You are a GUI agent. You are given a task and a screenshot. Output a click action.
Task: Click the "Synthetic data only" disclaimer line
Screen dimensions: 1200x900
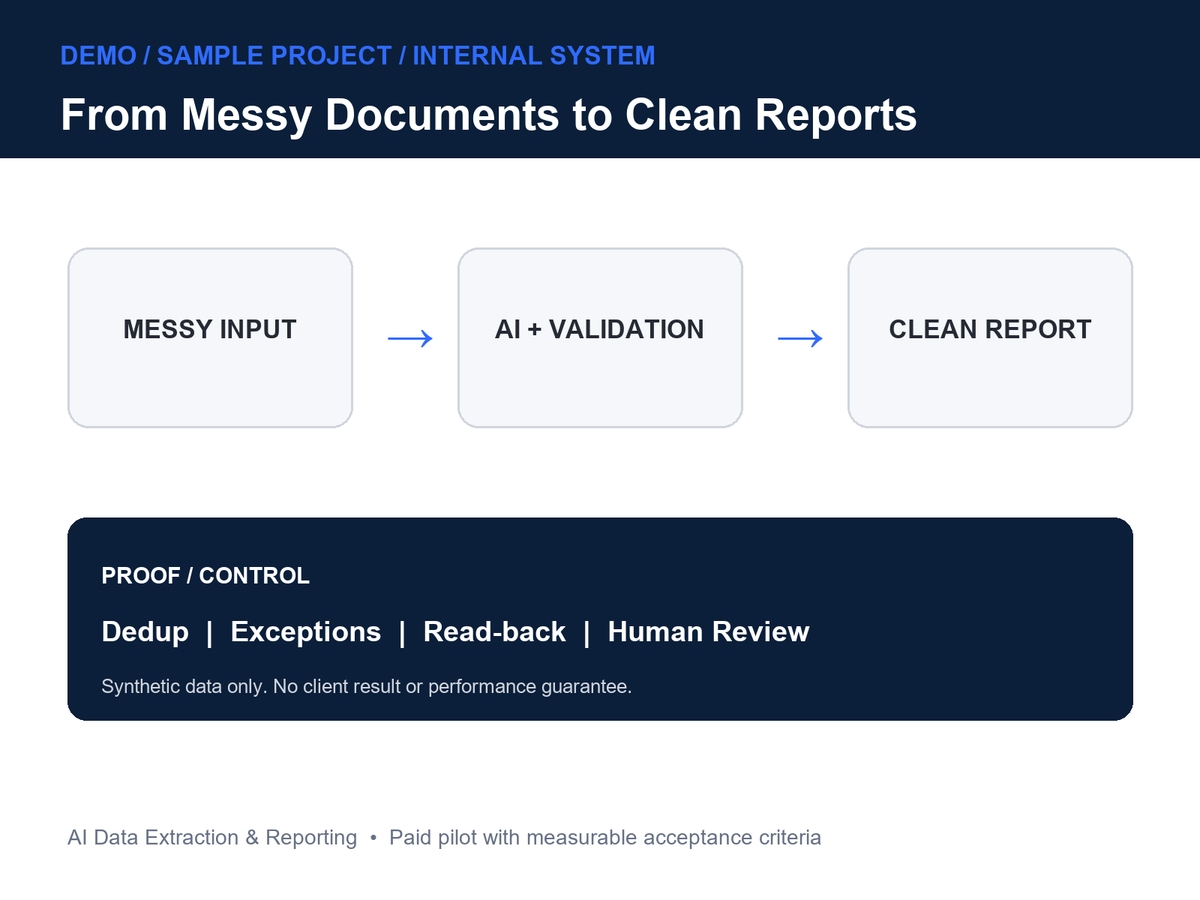tap(367, 687)
